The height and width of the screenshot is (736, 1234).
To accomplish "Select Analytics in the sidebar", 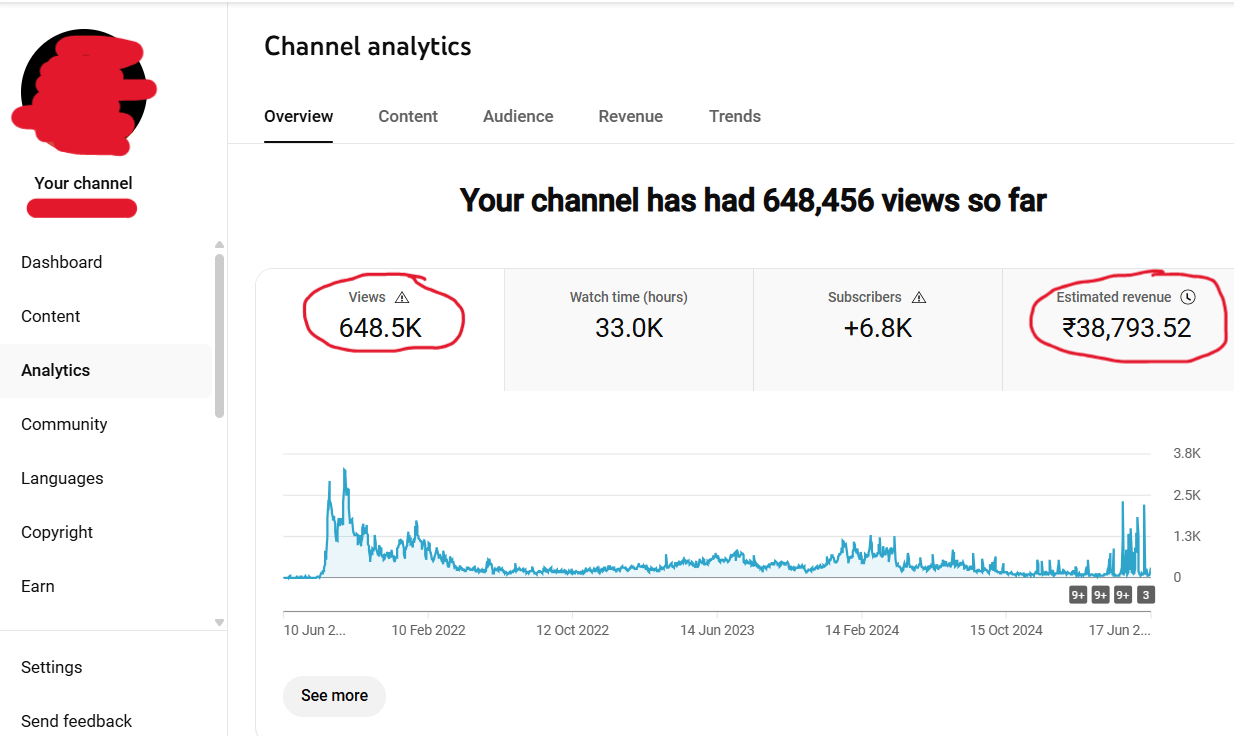I will pos(106,370).
